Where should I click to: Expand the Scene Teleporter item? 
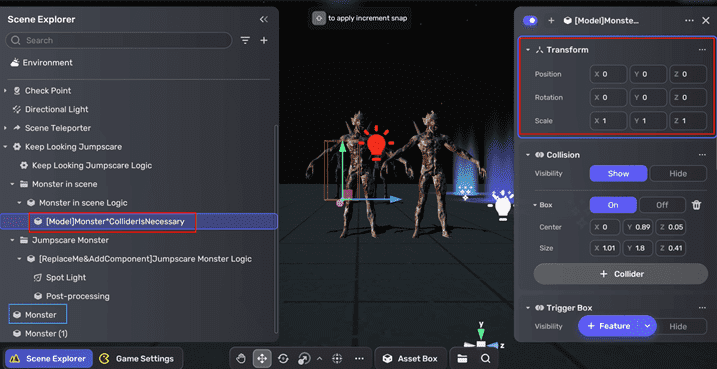5,128
